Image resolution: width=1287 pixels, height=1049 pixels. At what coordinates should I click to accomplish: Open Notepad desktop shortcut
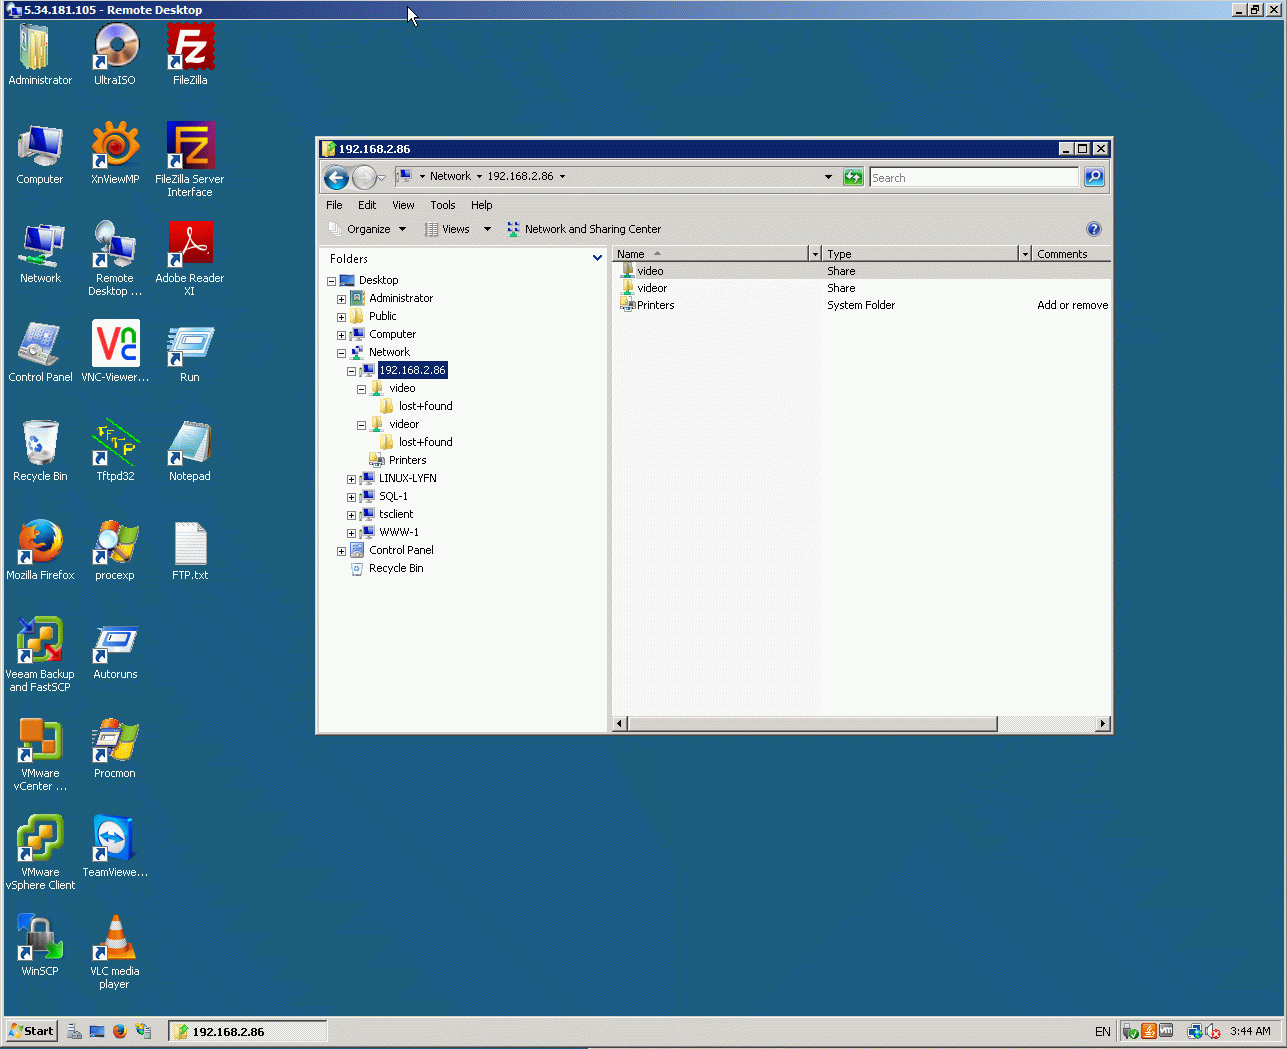point(190,450)
